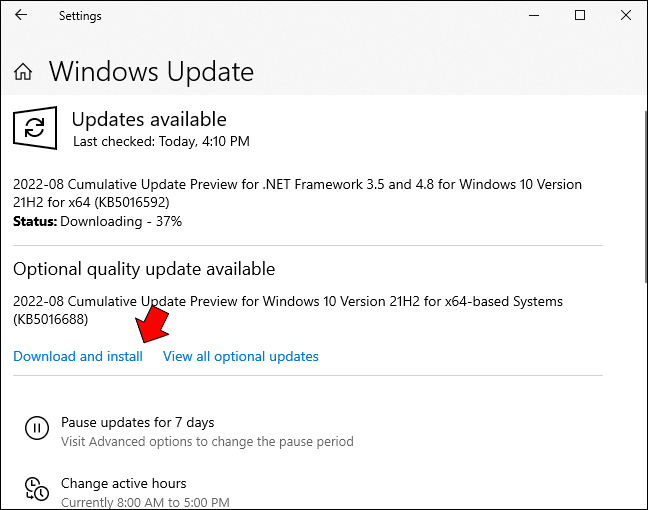Viewport: 648px width, 510px height.
Task: Close the Settings window
Action: (626, 15)
